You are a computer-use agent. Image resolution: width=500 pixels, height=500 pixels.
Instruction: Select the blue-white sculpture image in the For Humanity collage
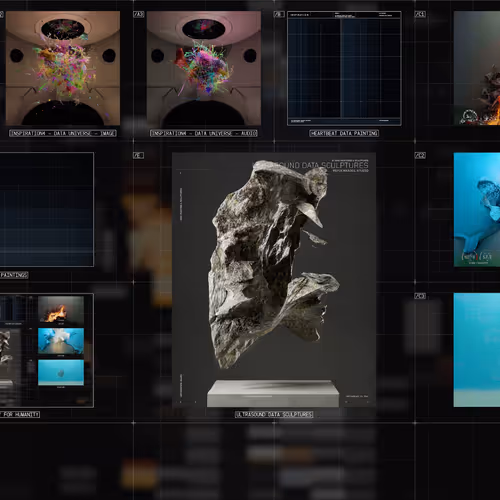(61, 341)
